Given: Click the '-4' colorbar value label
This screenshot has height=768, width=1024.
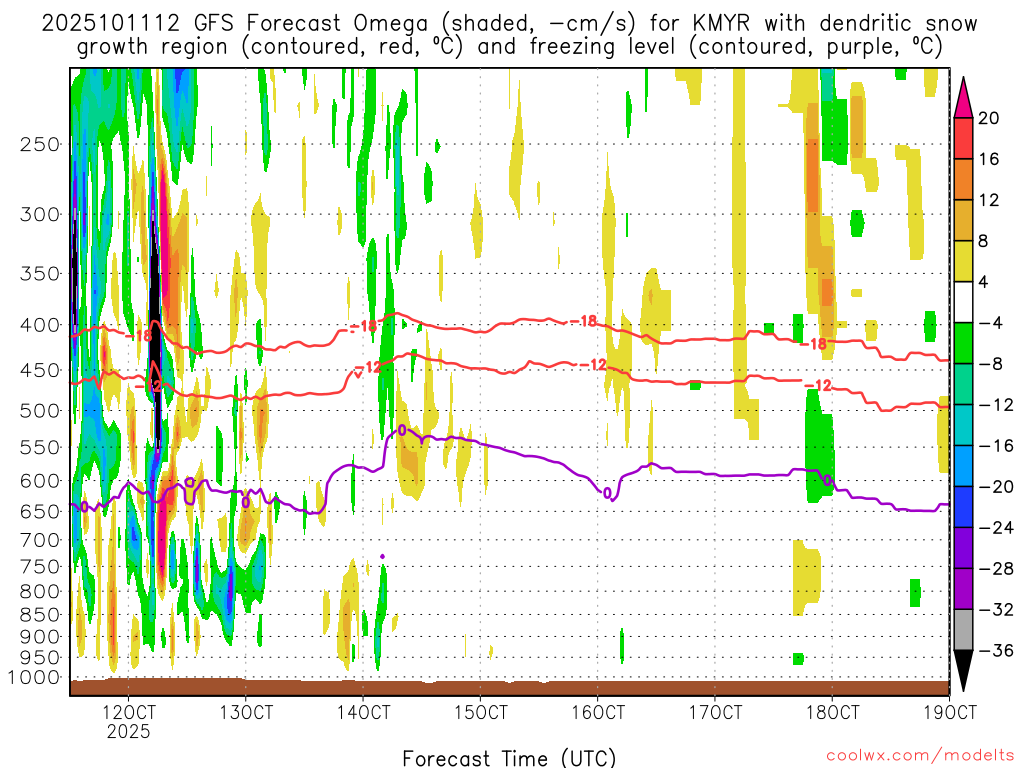Looking at the screenshot, I should point(990,323).
